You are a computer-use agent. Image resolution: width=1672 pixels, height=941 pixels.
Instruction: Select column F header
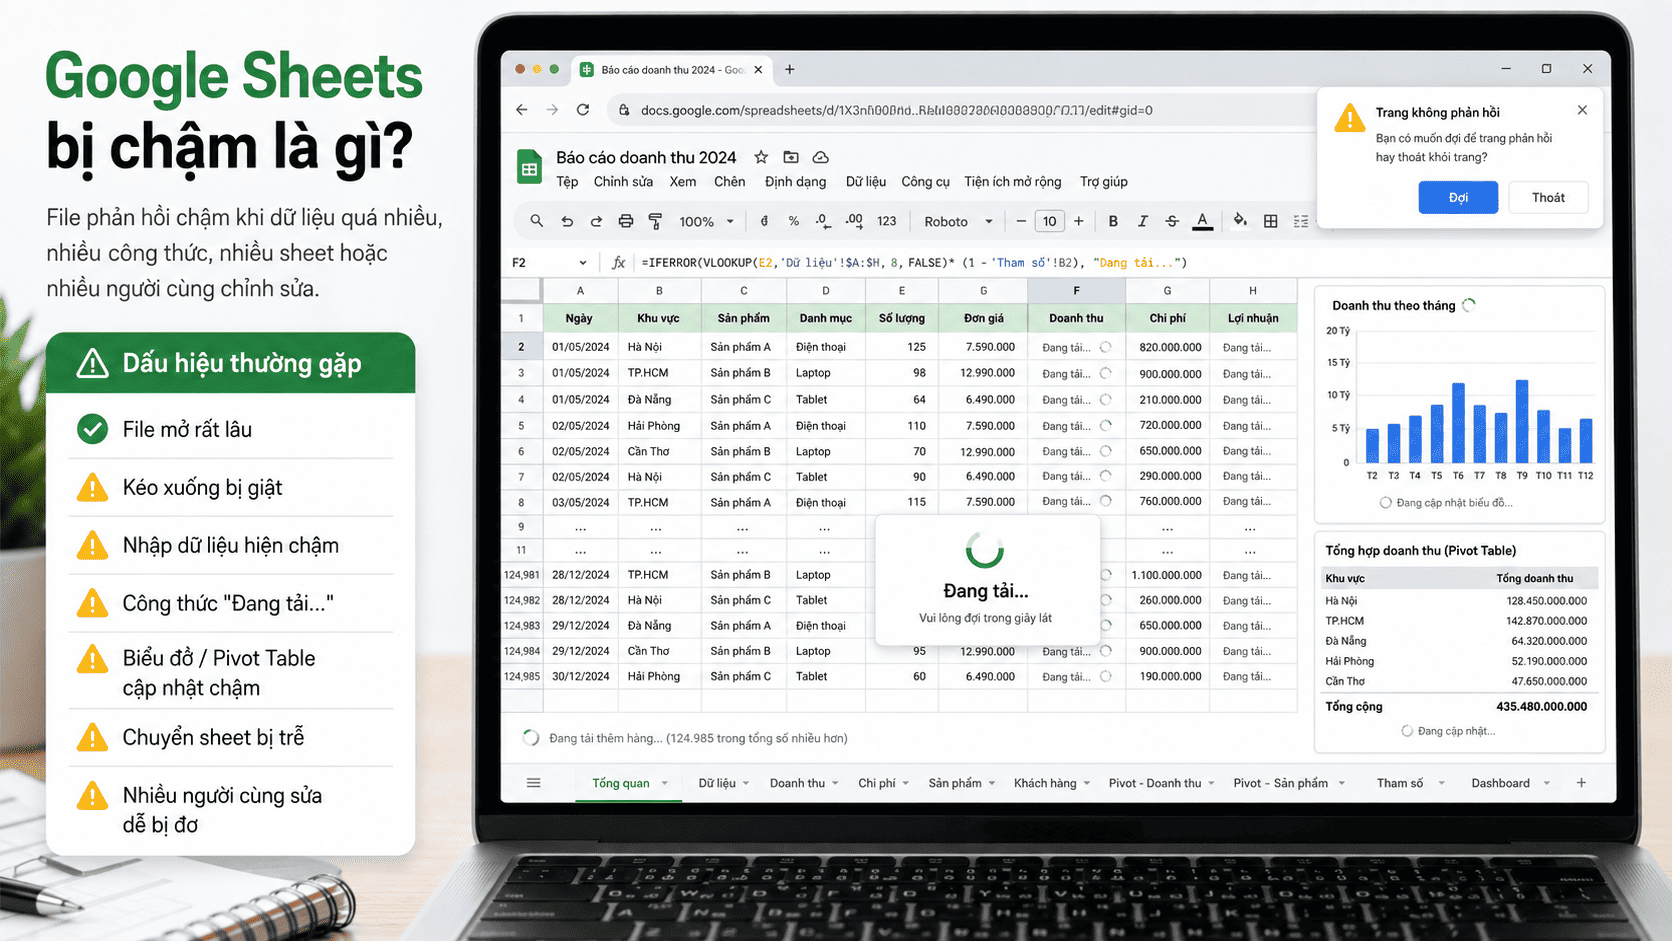point(1076,291)
